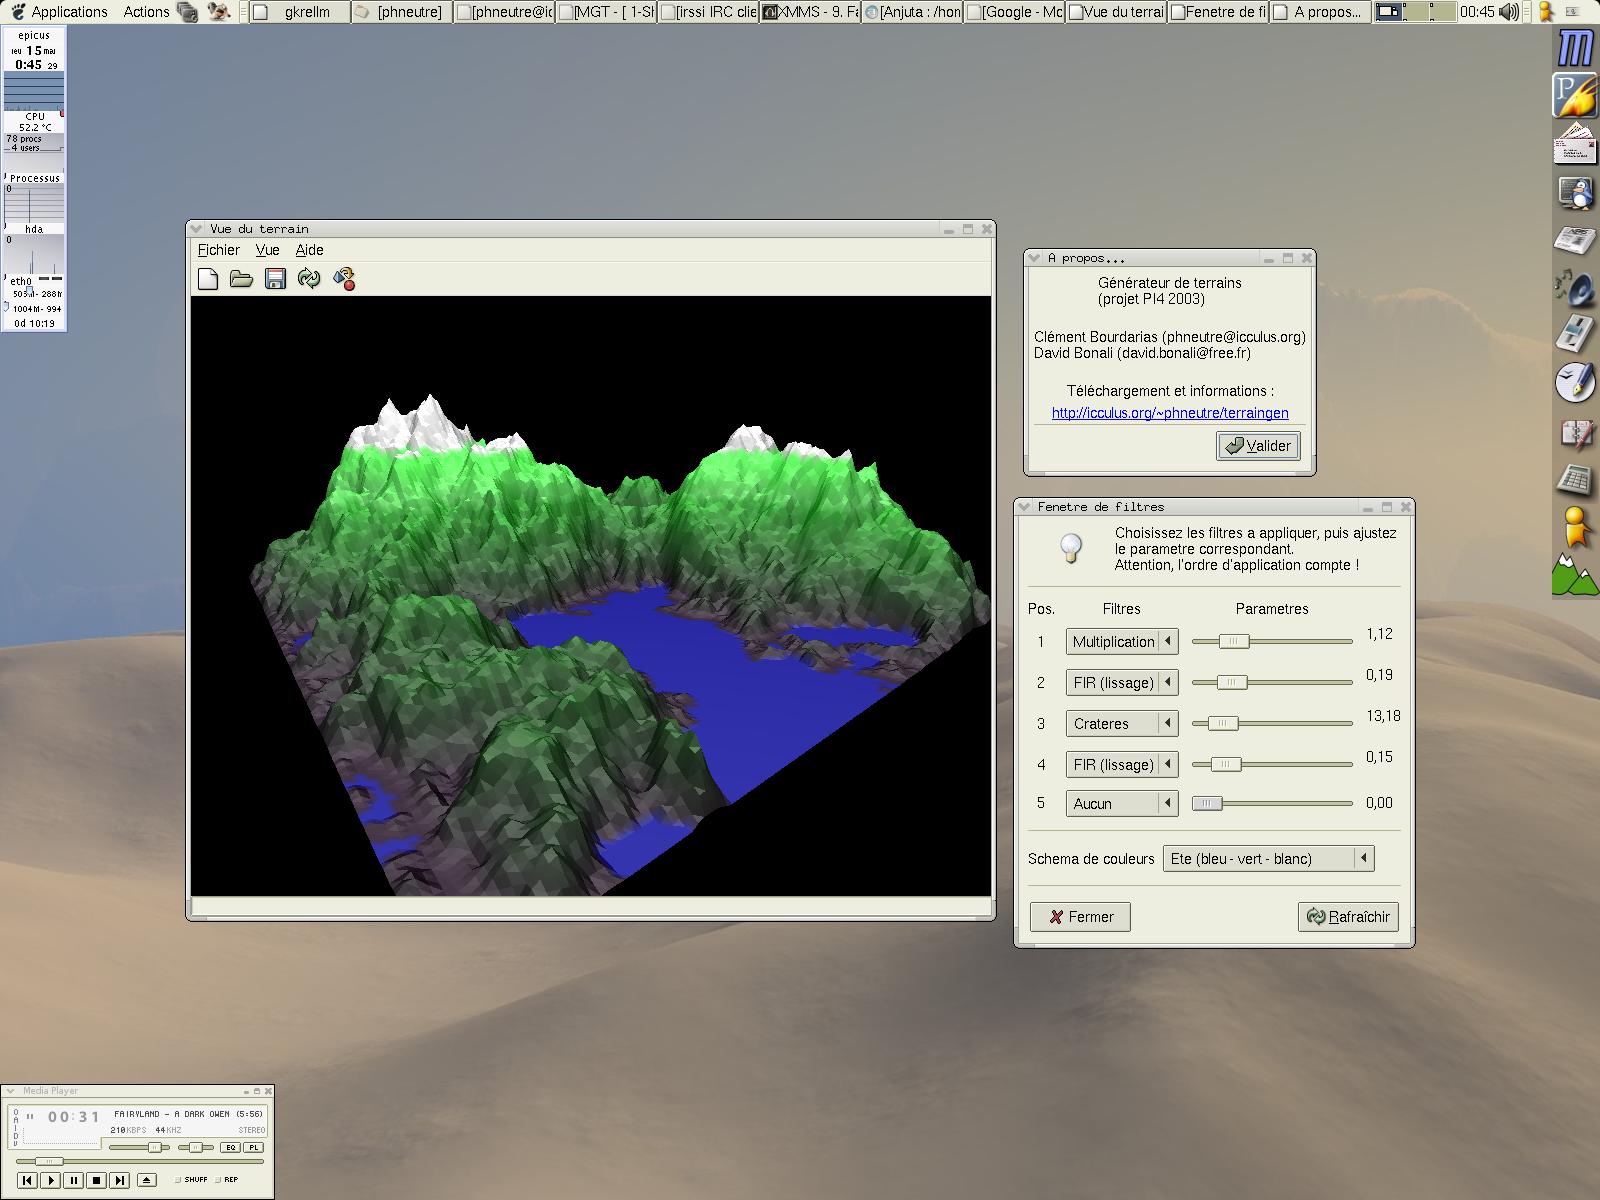Screen dimensions: 1600x1200
Task: Adjust the position 5 Aucun parameter slider
Action: tap(1272, 803)
